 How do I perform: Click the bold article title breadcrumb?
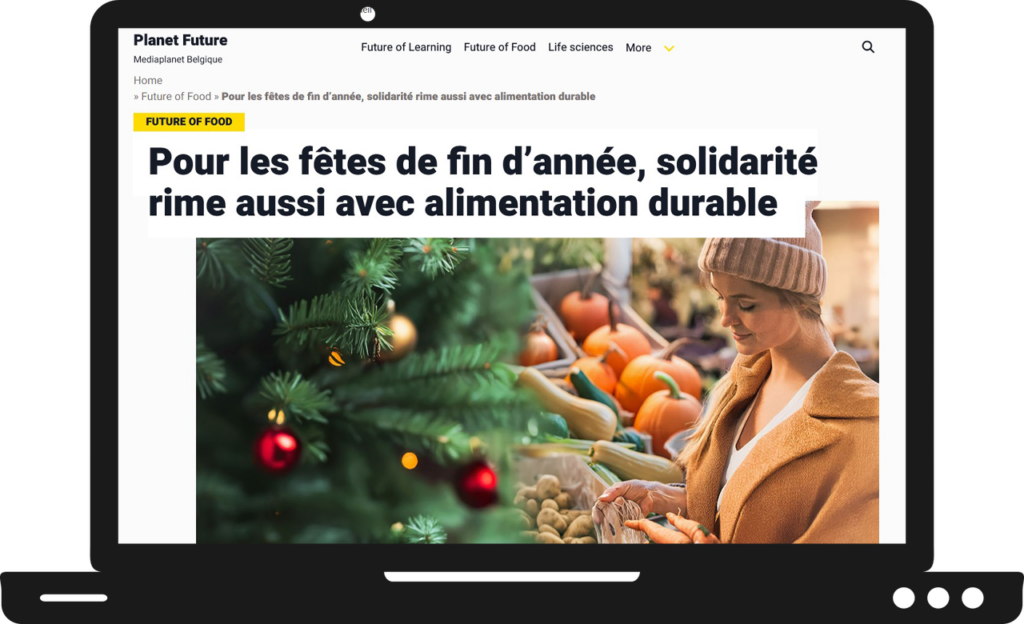[408, 96]
